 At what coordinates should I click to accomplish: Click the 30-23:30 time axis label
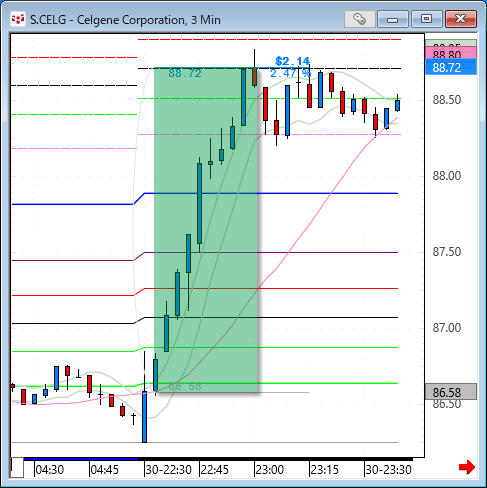point(389,470)
